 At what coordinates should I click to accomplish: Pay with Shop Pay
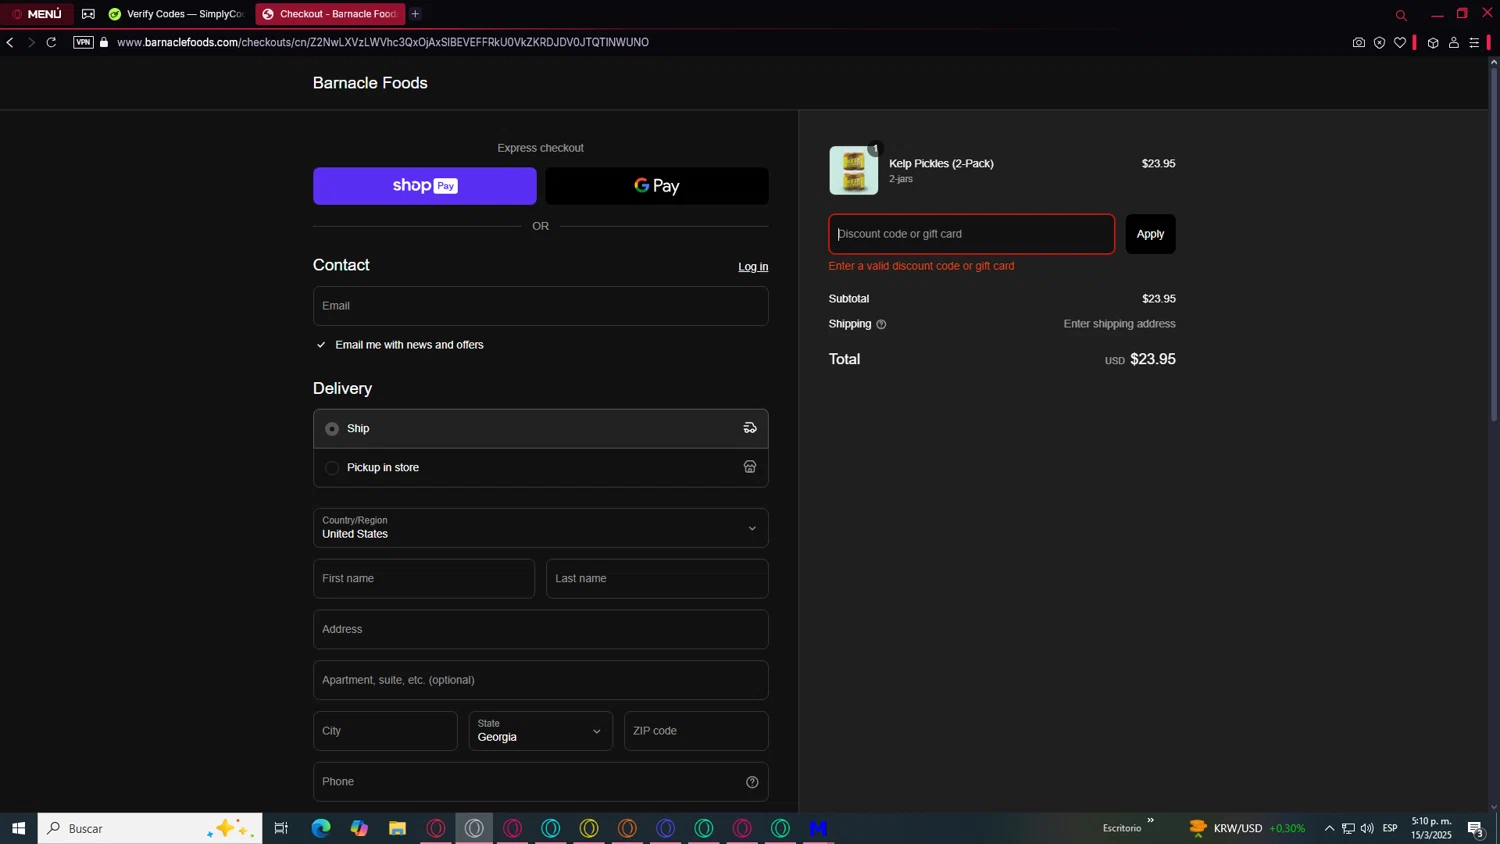[x=425, y=186]
